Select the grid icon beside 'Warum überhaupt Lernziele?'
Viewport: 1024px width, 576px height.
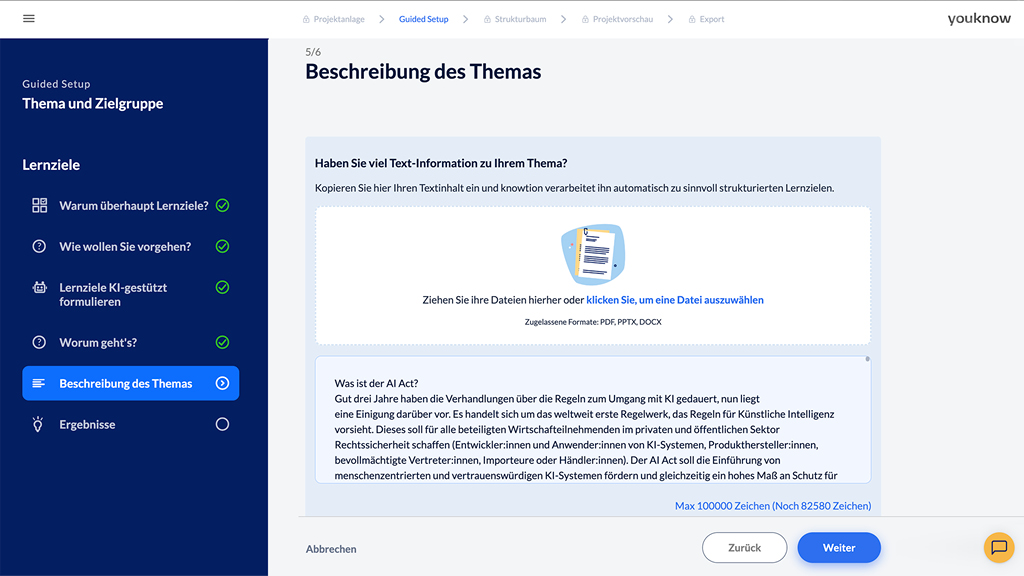tap(37, 205)
